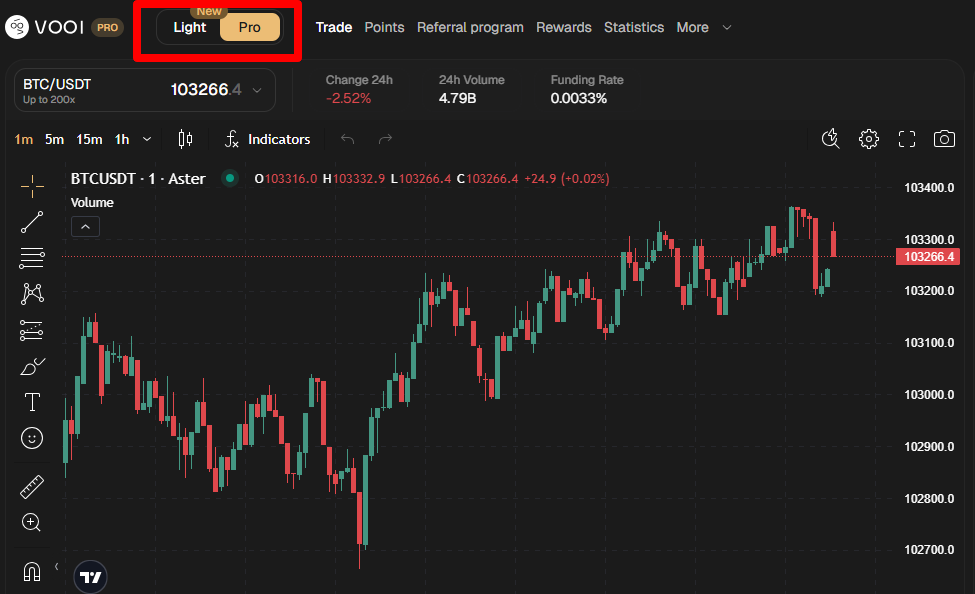Screen dimensions: 975x594
Task: Open the Referral program page
Action: (x=470, y=27)
